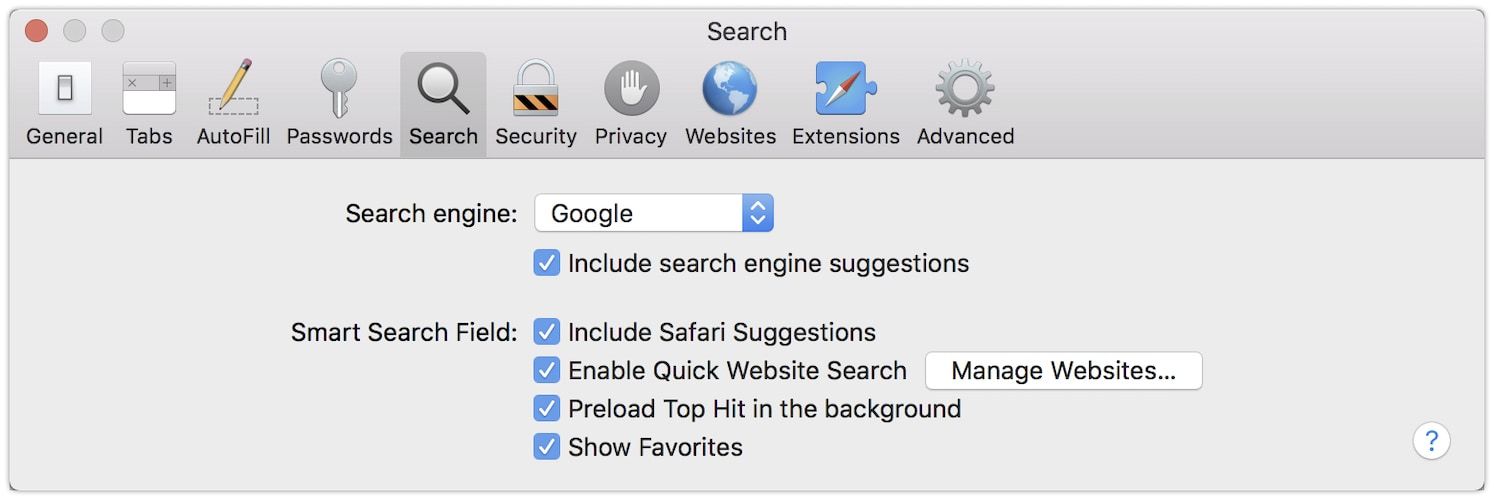Close the Search preferences window
This screenshot has width=1494, height=500.
point(36,31)
